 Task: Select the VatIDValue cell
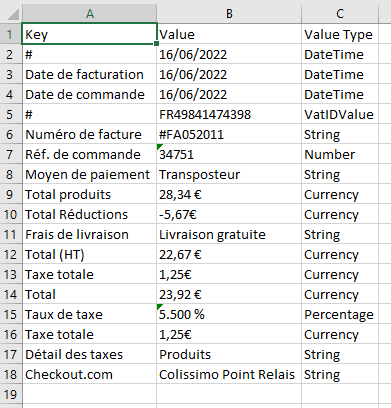[340, 114]
